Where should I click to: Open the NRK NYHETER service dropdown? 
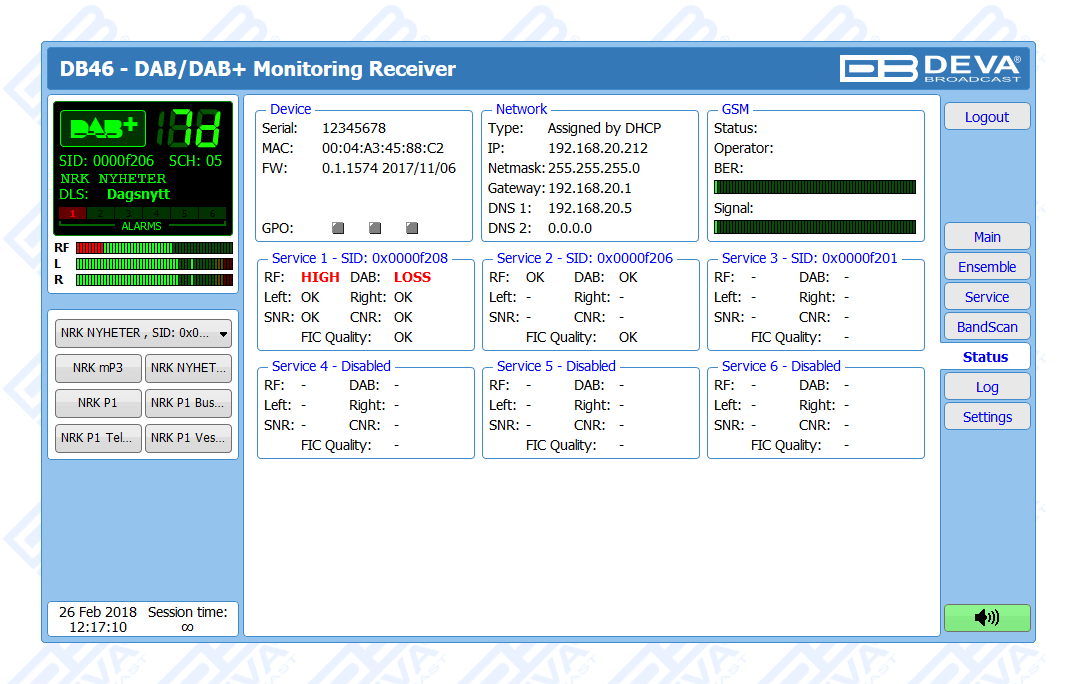(144, 333)
